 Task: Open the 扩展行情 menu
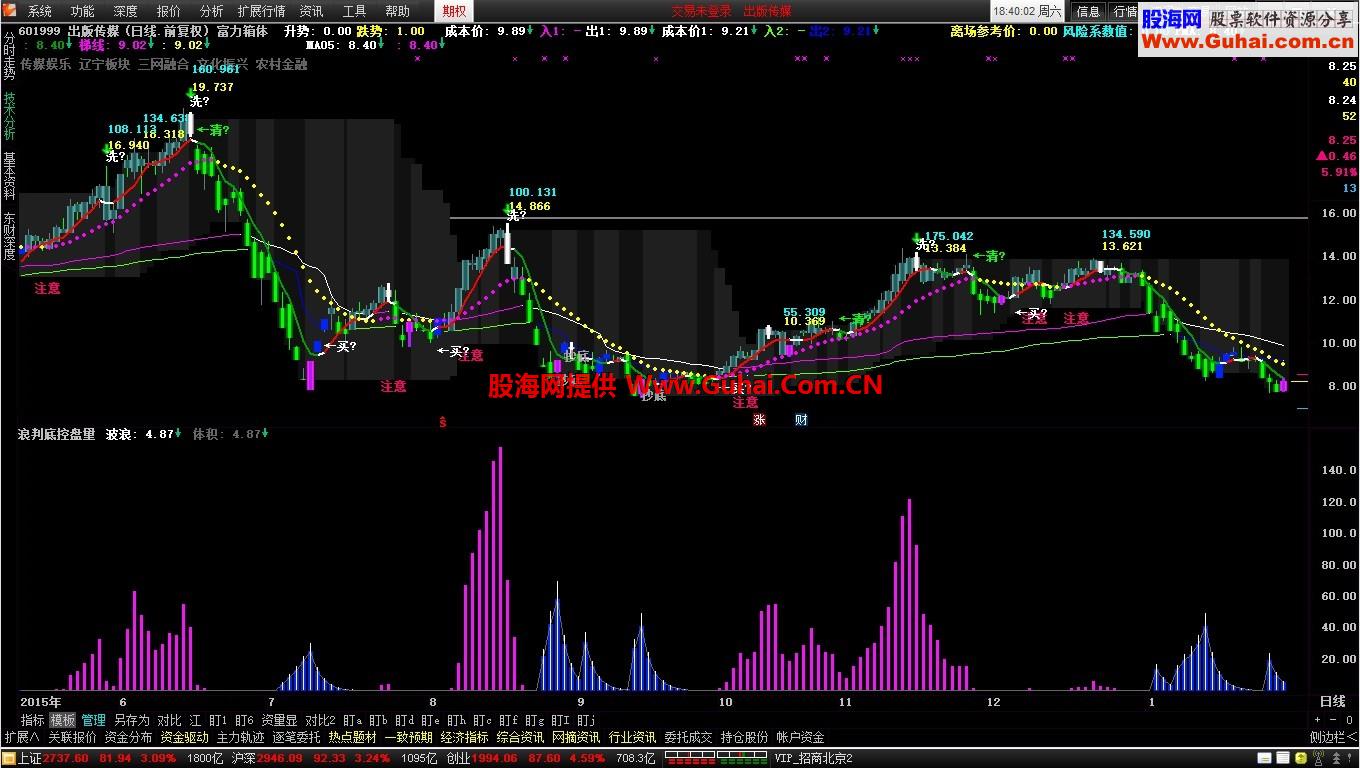[x=261, y=11]
